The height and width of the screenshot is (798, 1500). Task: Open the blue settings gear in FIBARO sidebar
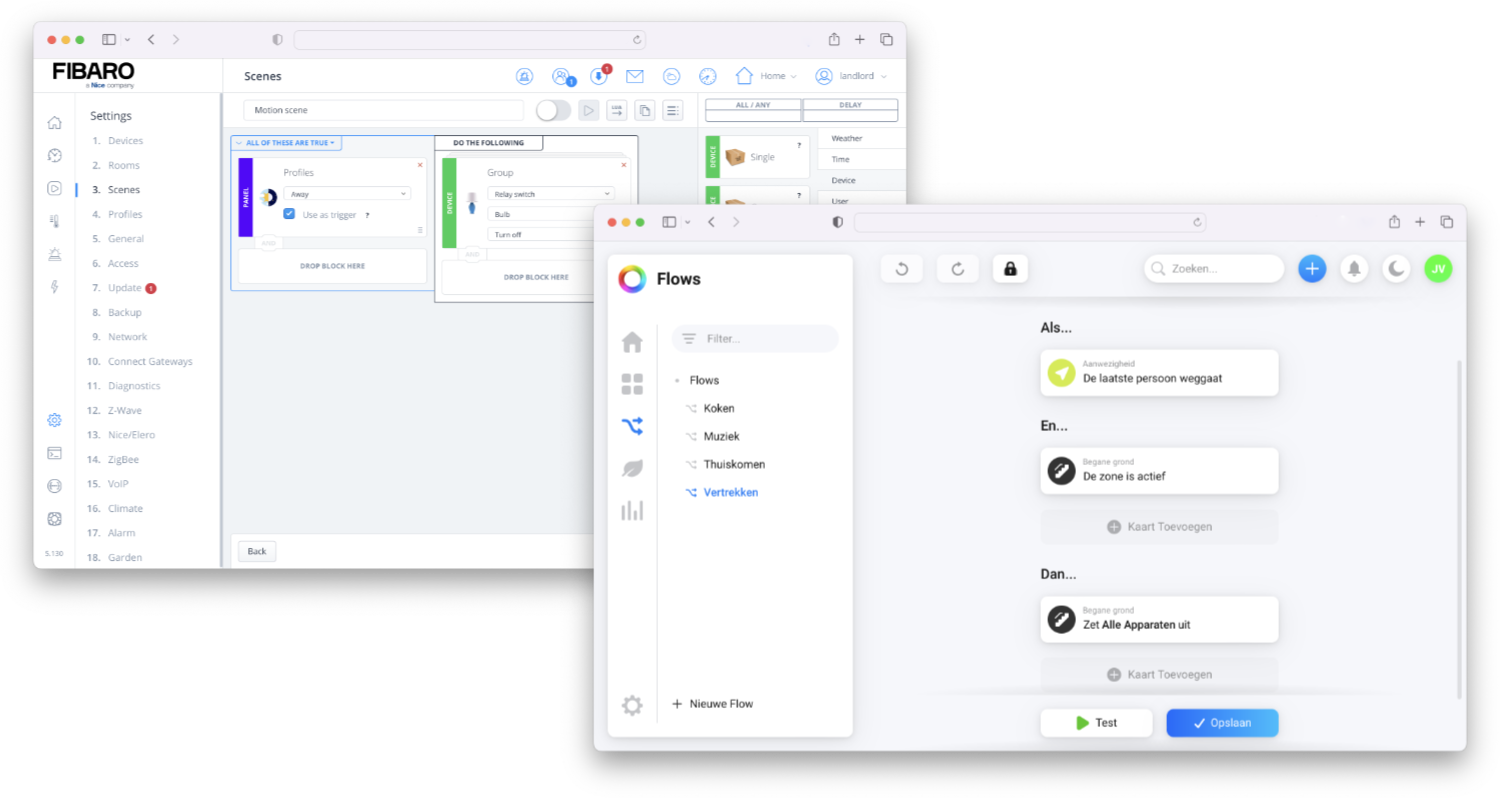point(54,420)
